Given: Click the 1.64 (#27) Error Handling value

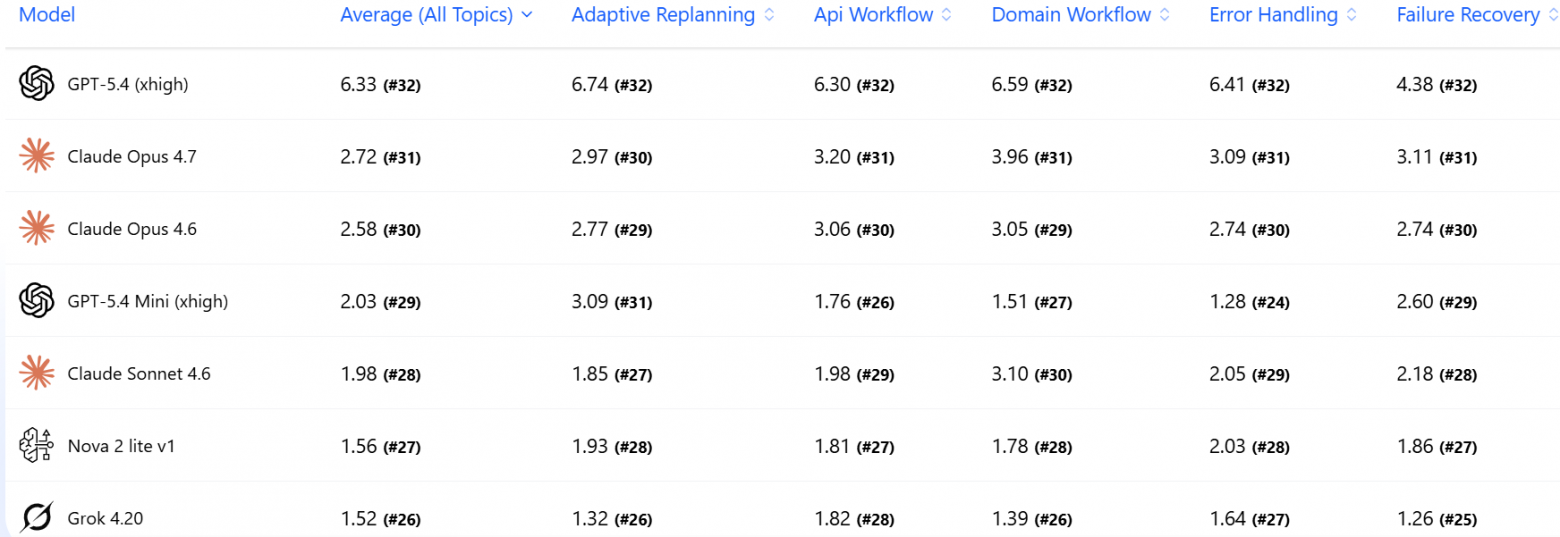Looking at the screenshot, I should 1249,518.
